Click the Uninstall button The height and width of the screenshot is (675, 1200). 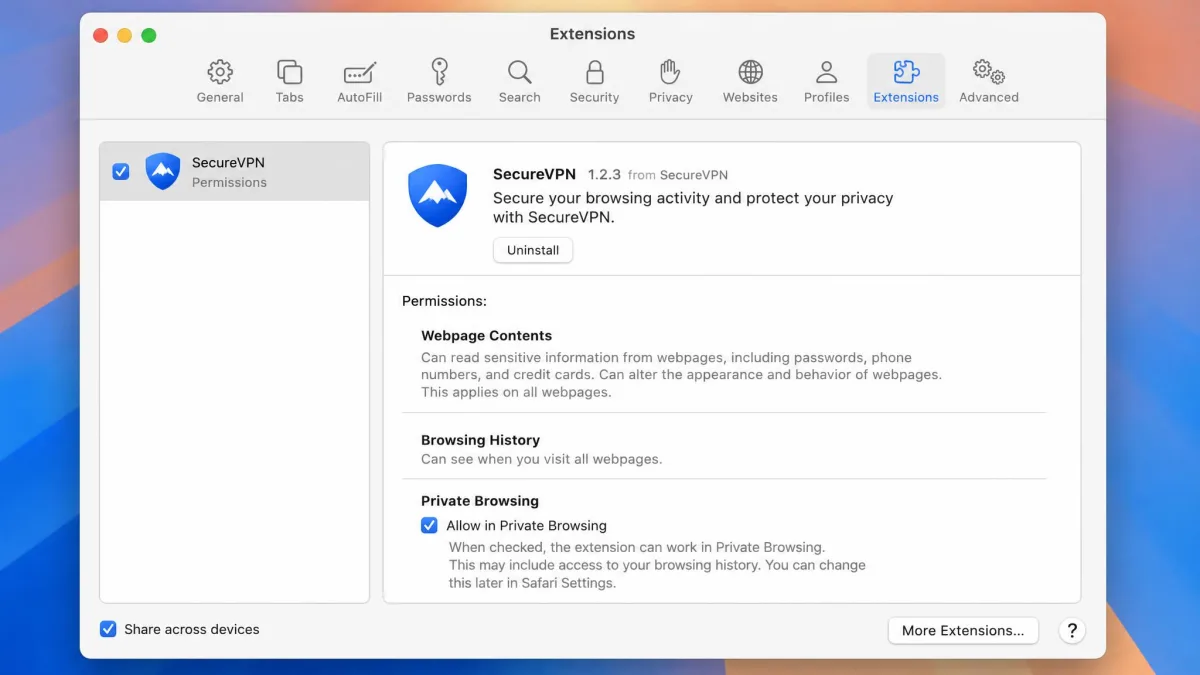pyautogui.click(x=533, y=250)
